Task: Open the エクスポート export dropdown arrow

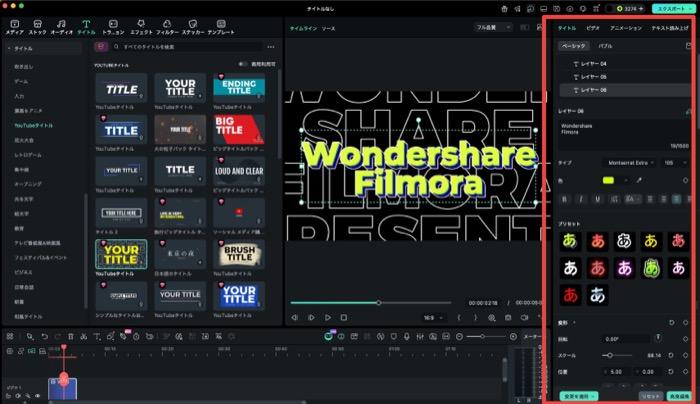Action: point(689,8)
